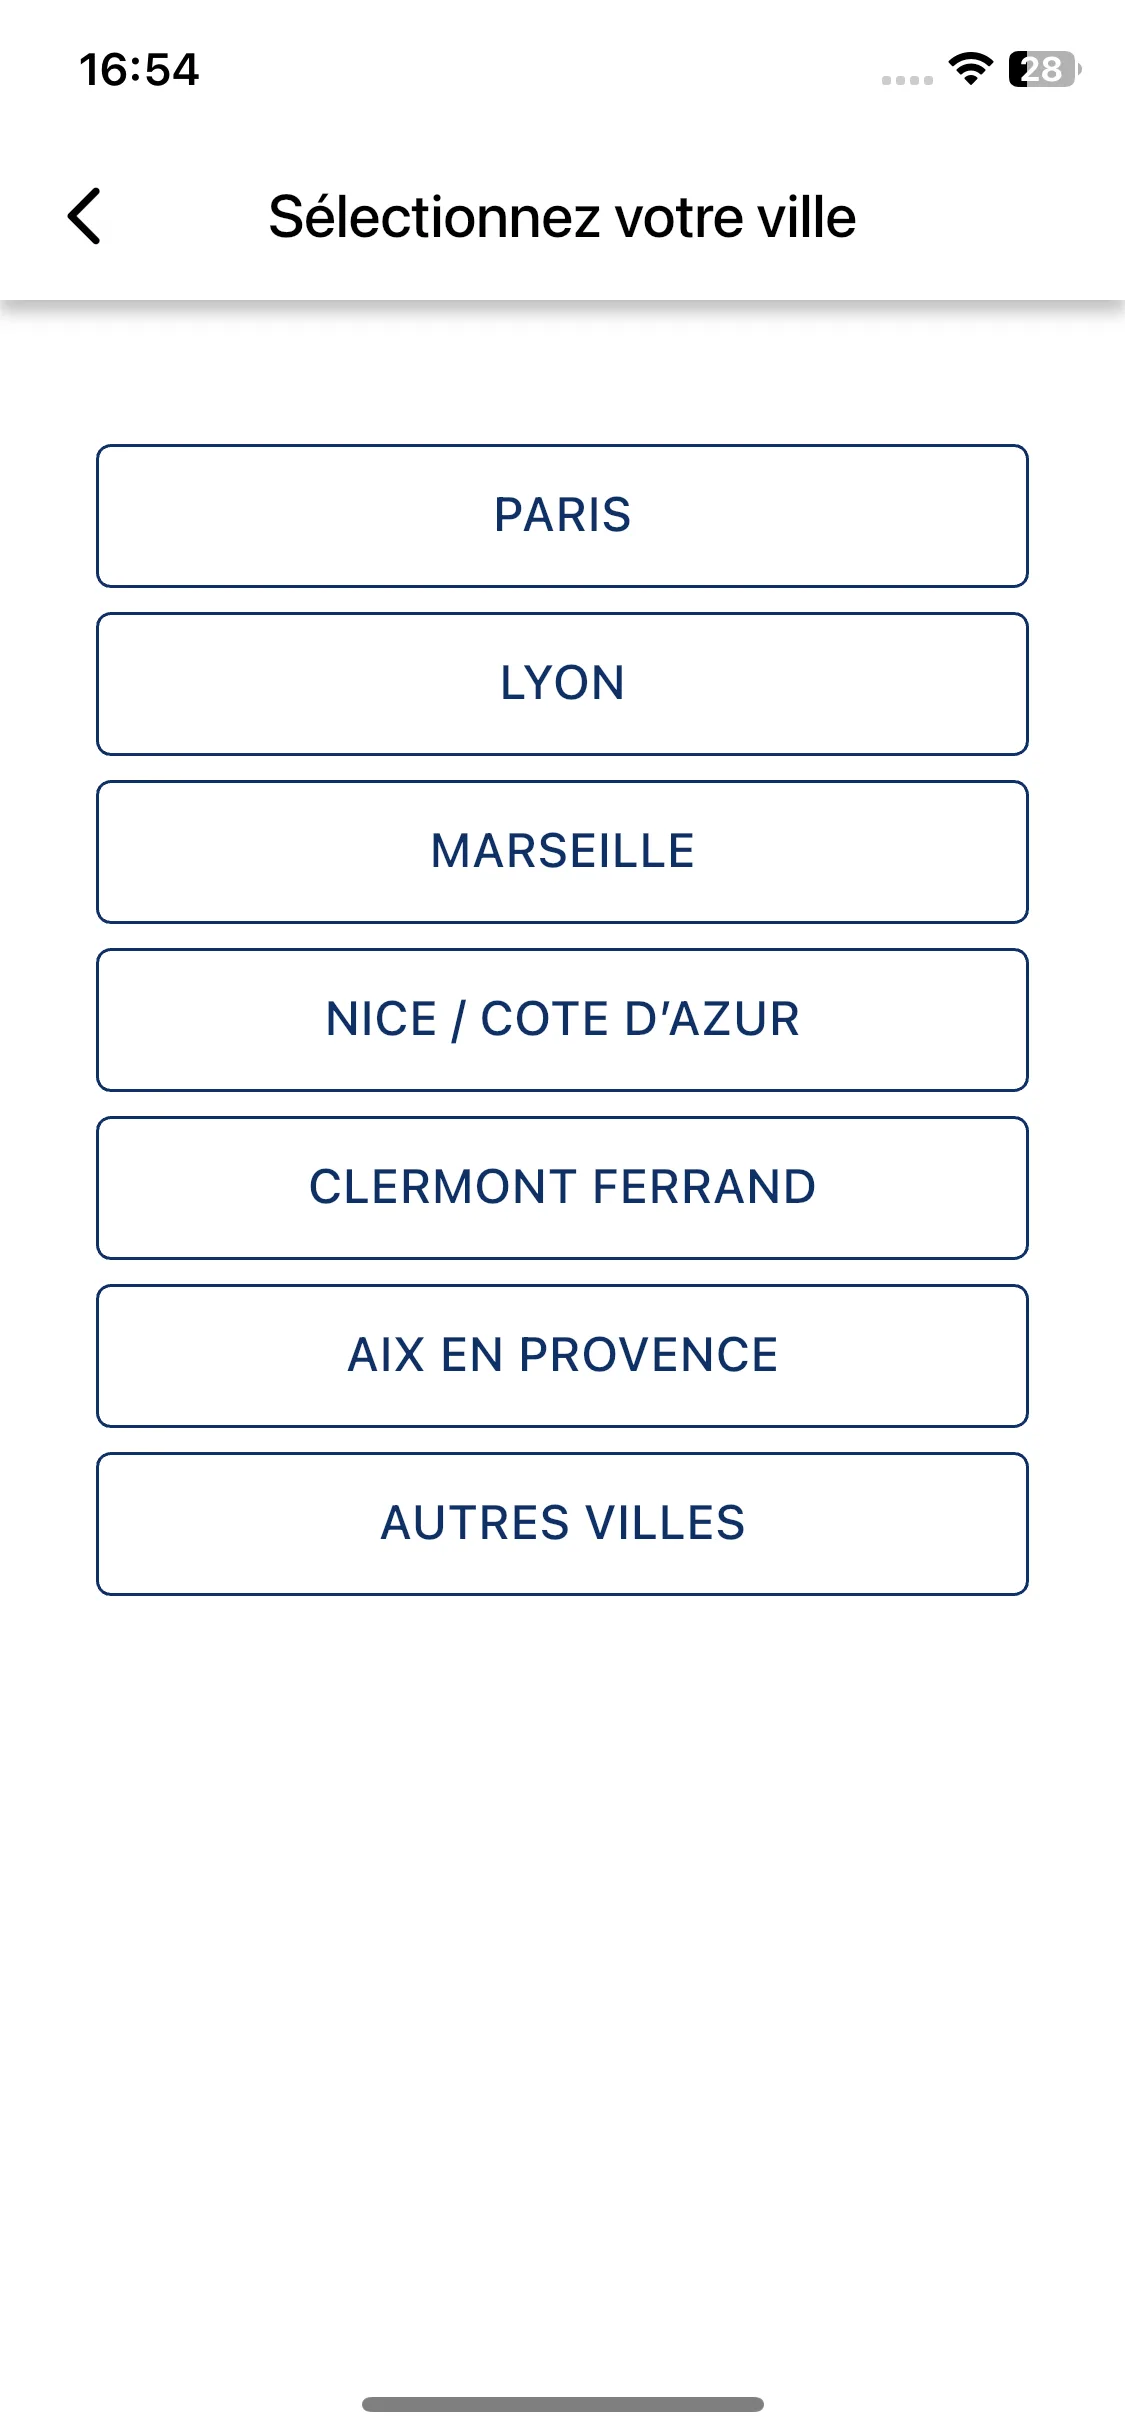Pick the Côte d'Azur region entry
The image size is (1125, 2436).
pos(562,1020)
